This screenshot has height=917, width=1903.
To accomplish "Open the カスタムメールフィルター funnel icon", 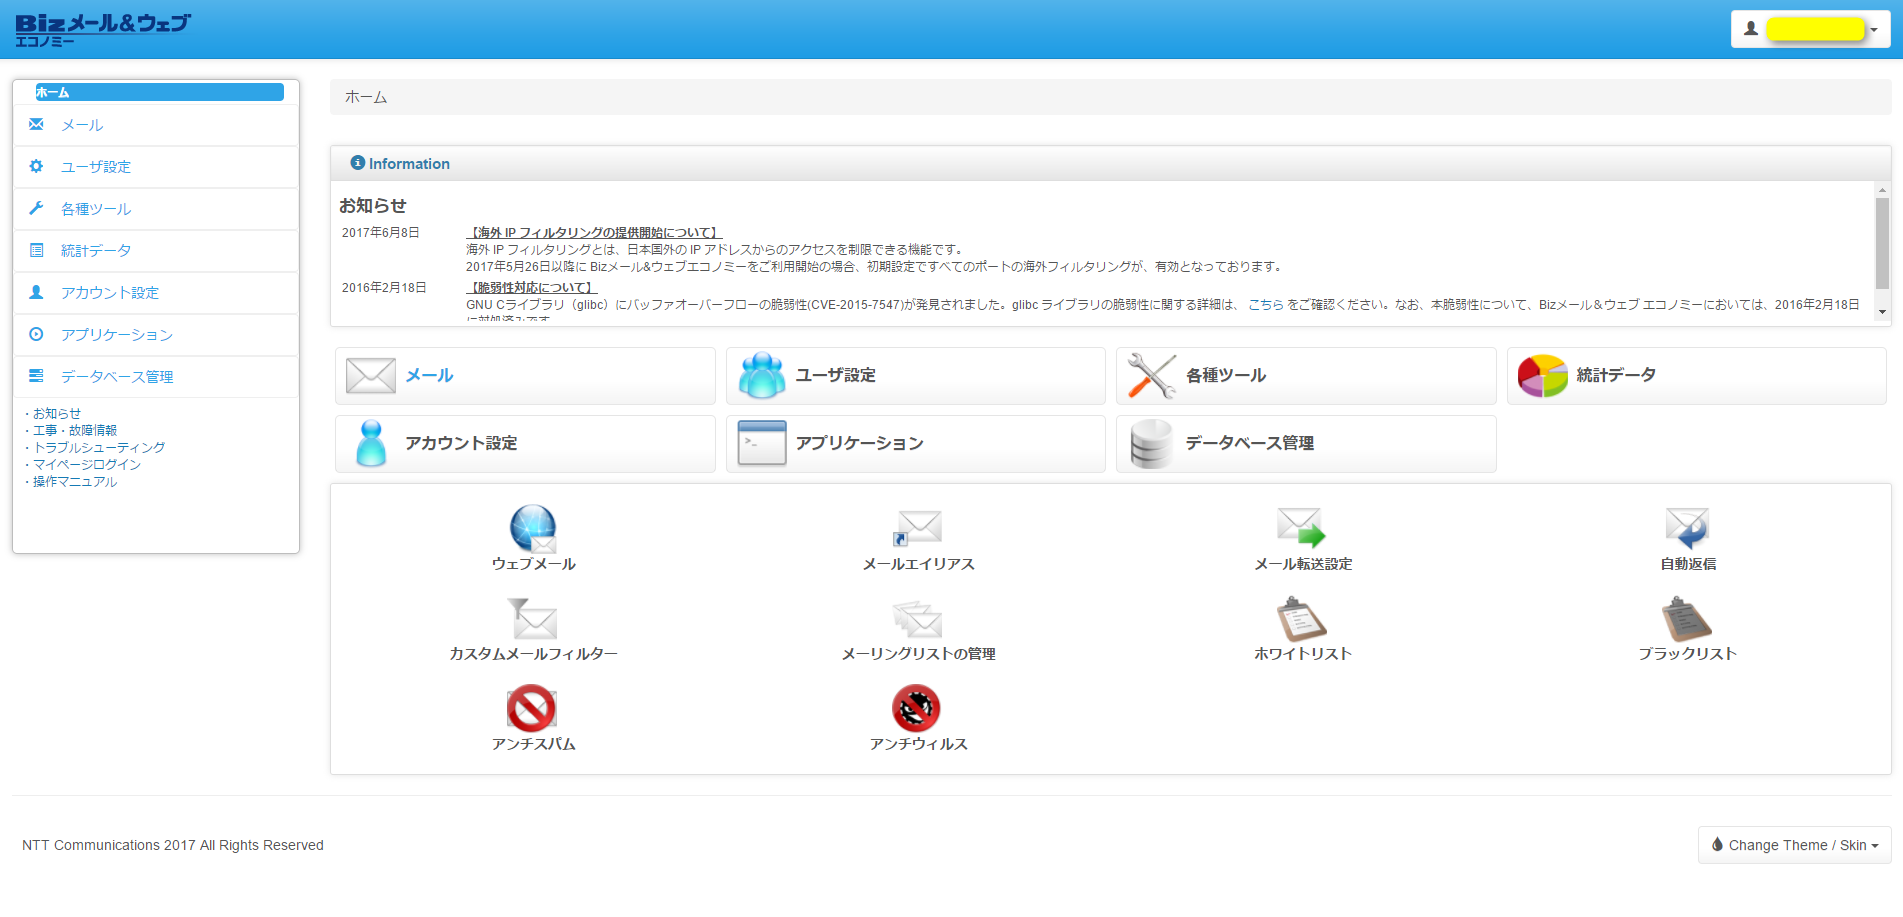I will click(533, 618).
